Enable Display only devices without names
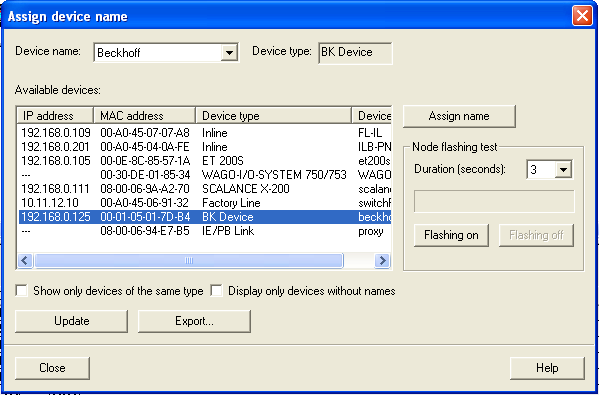Viewport: 599px width, 395px height. tap(217, 291)
